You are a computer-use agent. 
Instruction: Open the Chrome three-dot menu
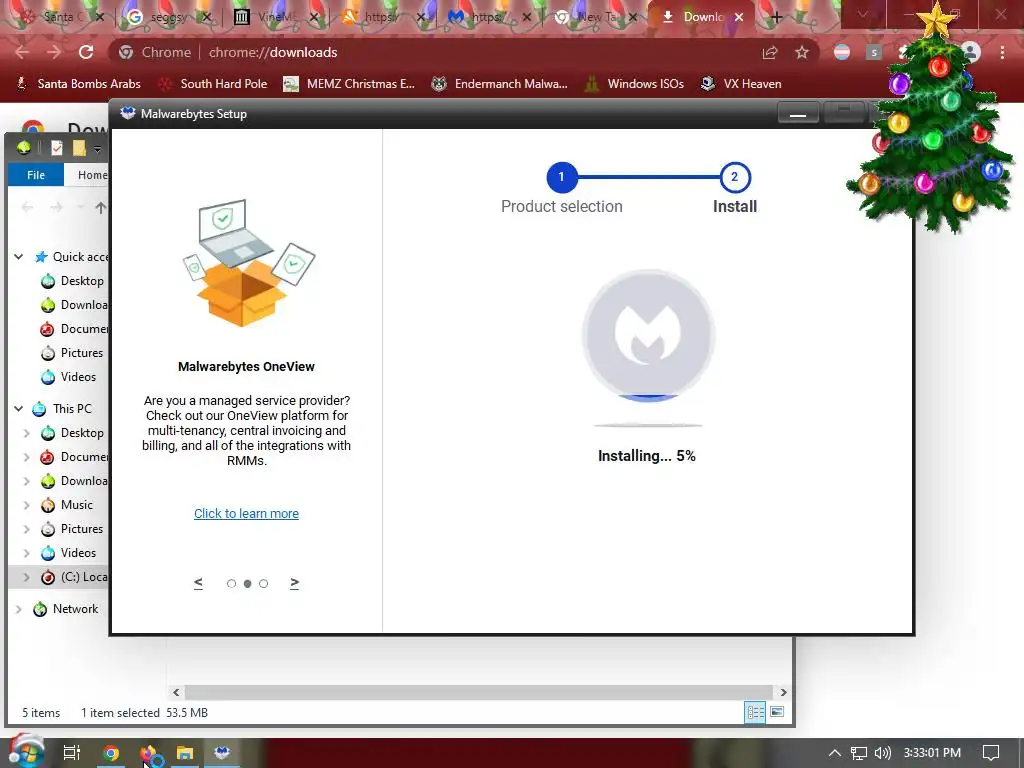(x=1002, y=52)
